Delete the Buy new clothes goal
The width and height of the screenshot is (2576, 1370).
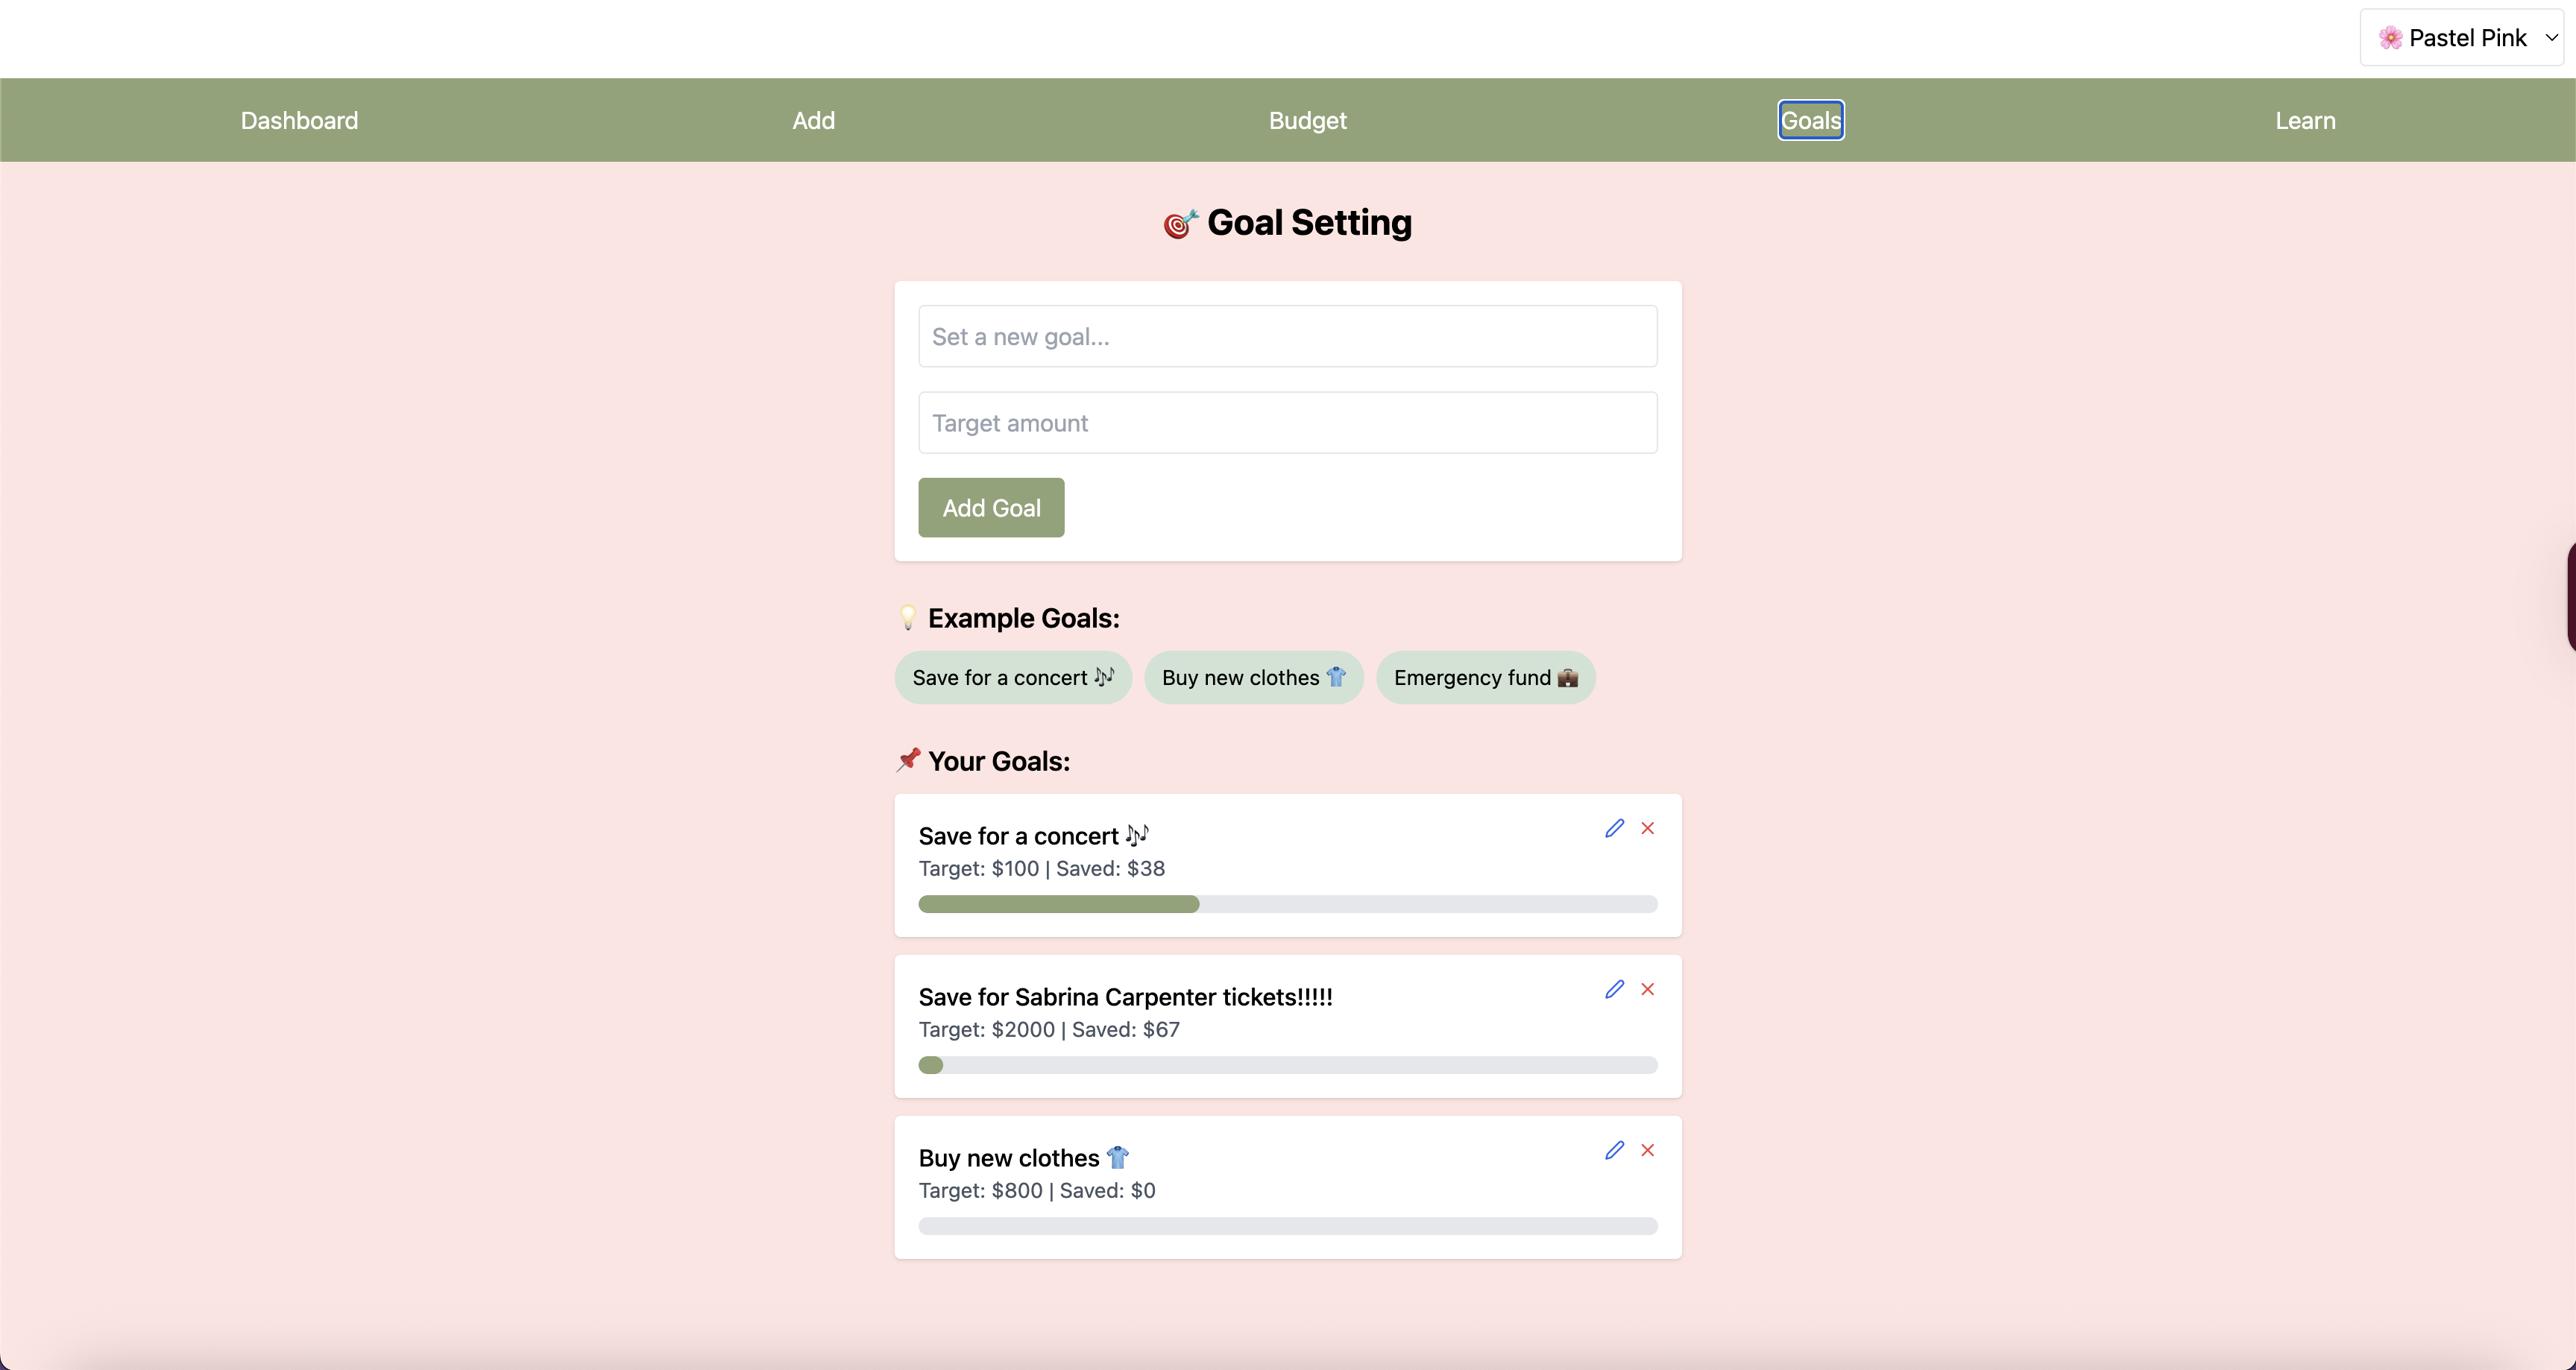tap(1648, 1150)
